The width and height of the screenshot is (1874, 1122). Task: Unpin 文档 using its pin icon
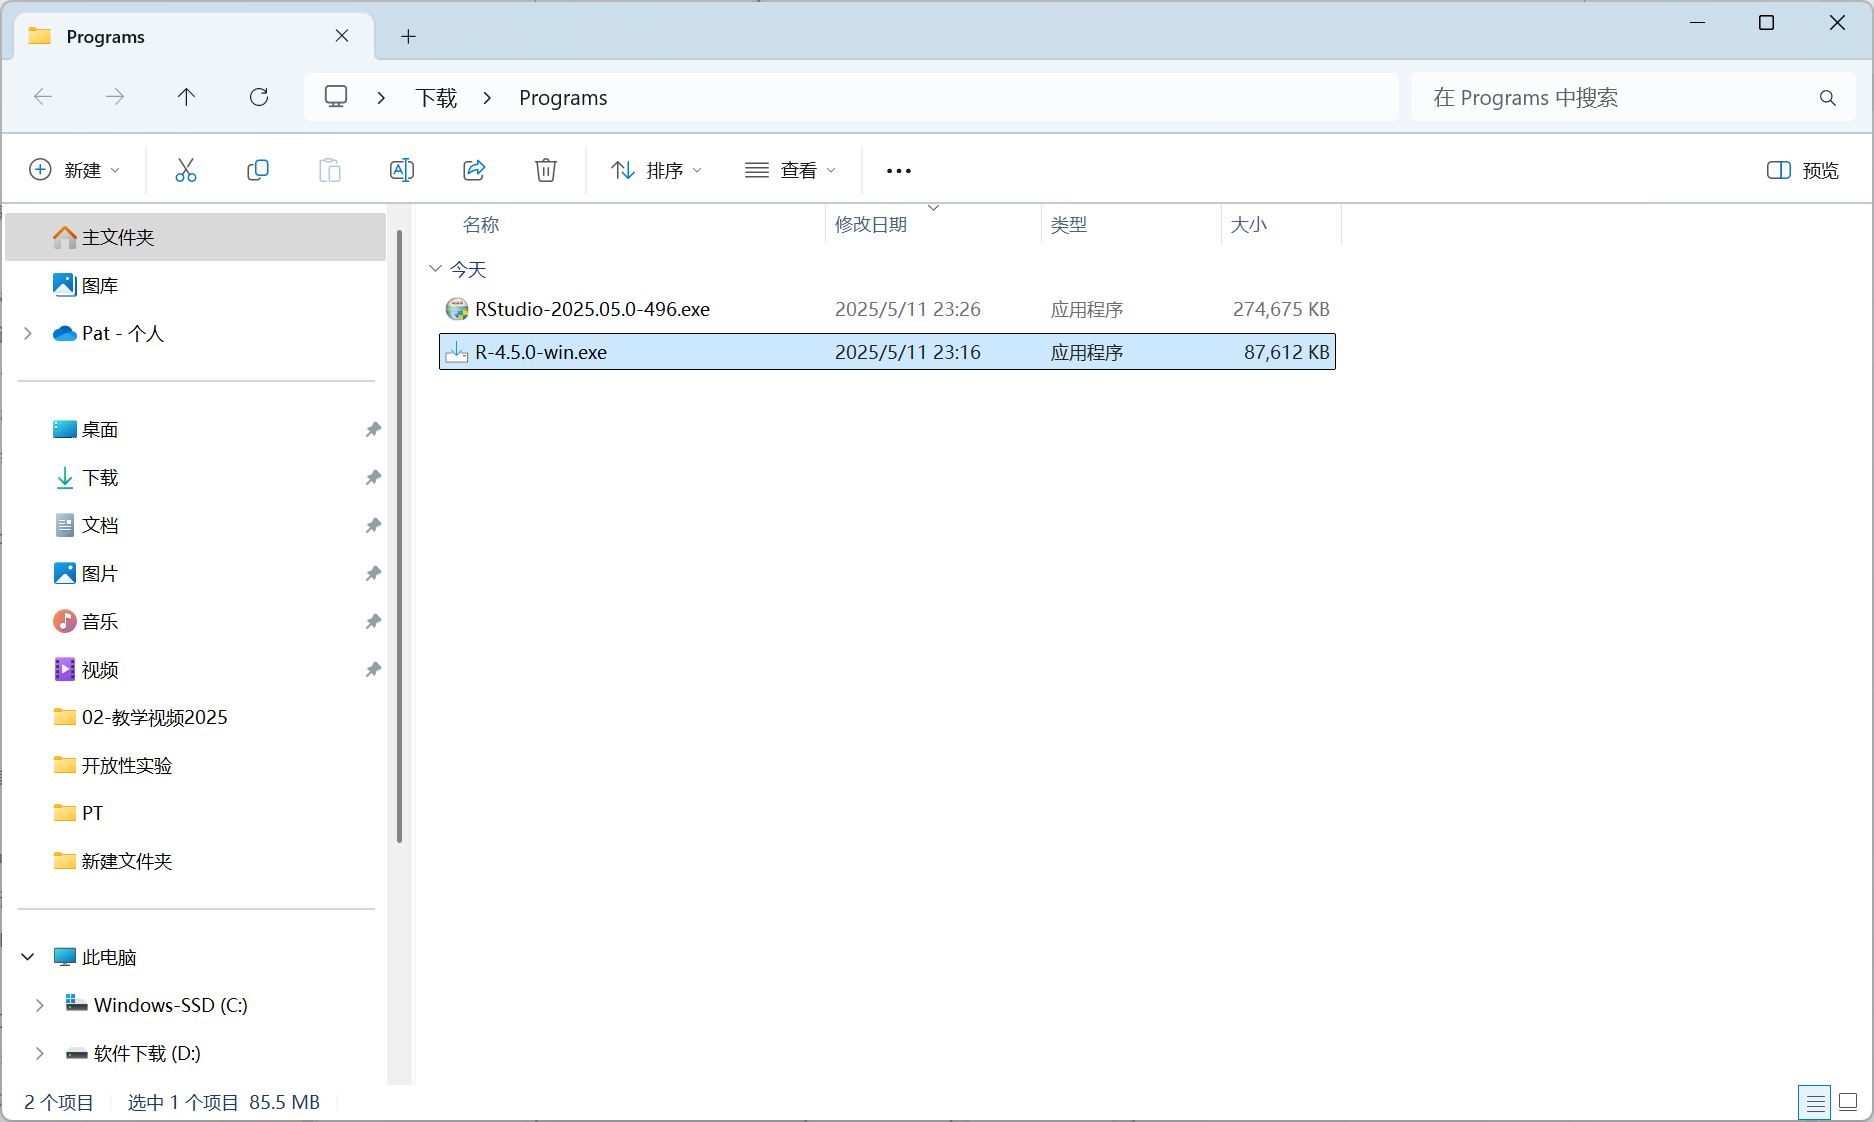coord(373,525)
